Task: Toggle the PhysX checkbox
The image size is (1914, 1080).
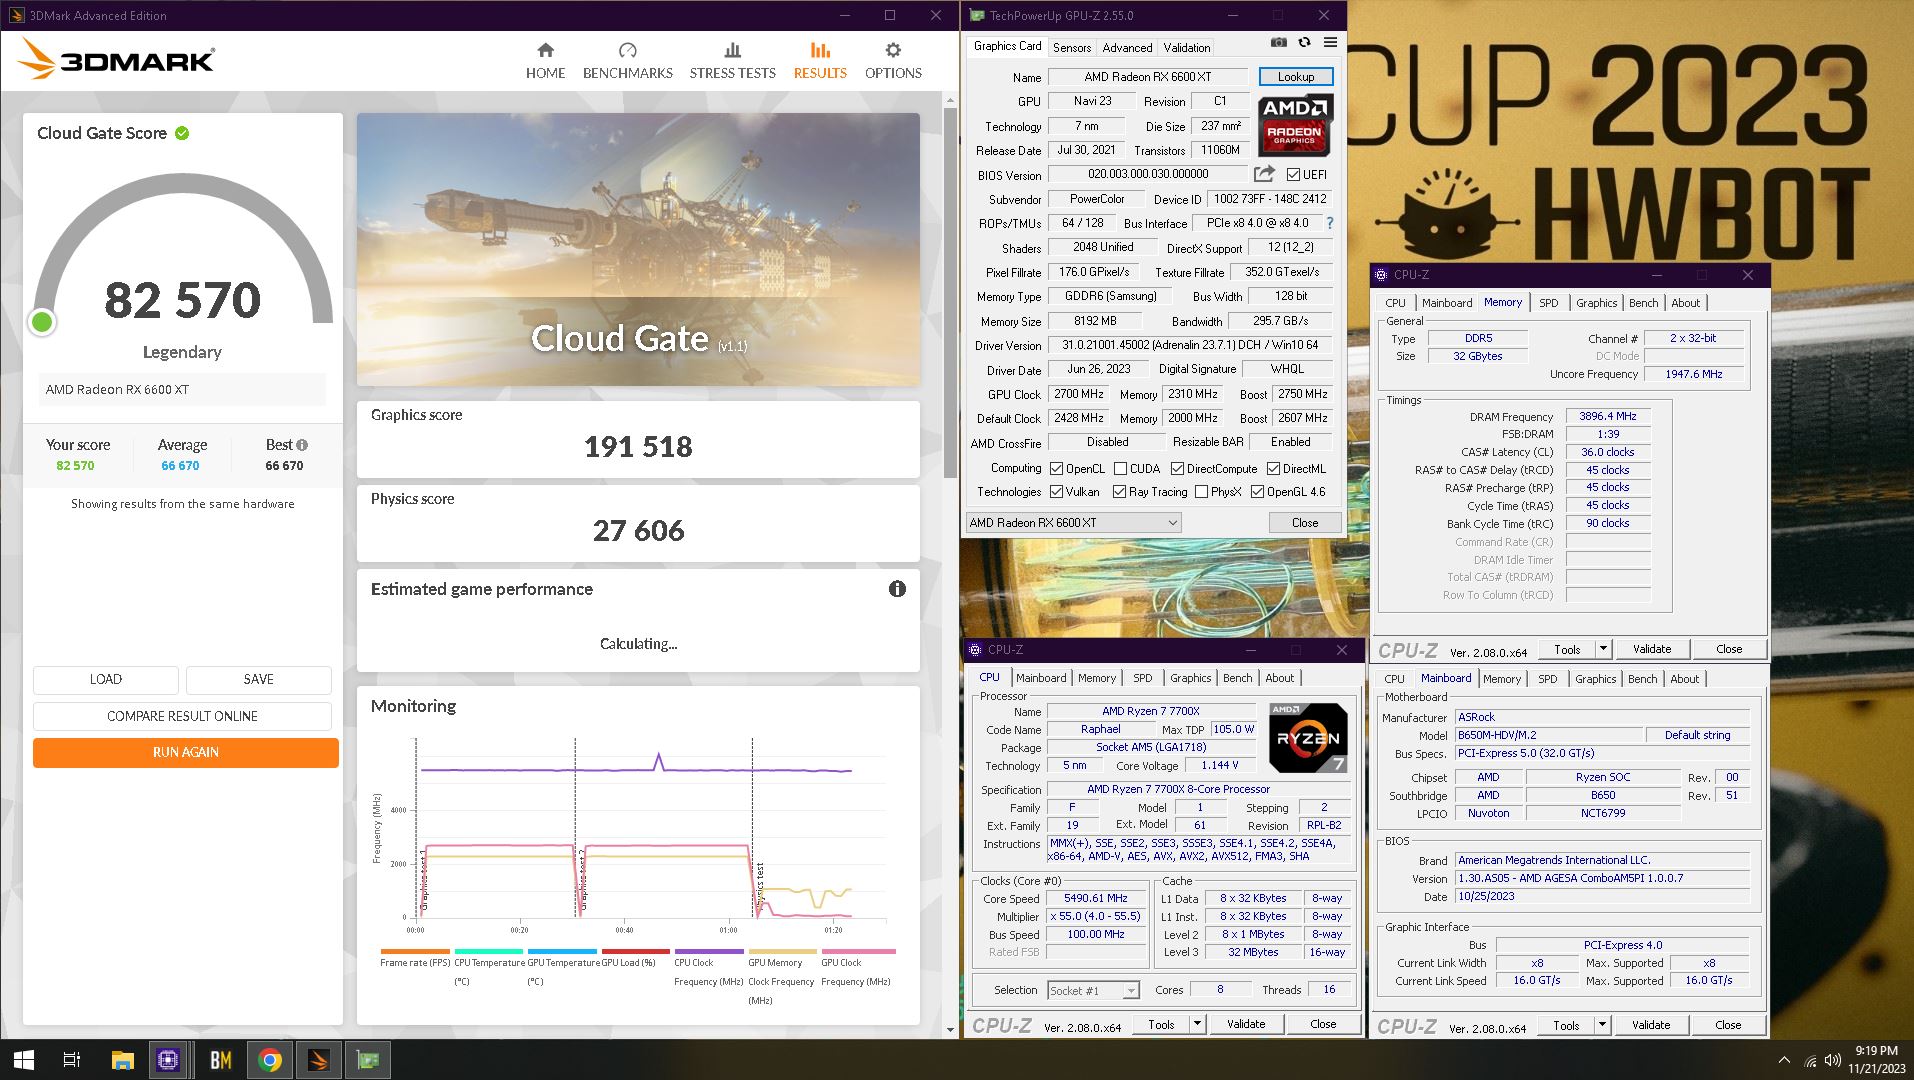Action: click(x=1201, y=492)
